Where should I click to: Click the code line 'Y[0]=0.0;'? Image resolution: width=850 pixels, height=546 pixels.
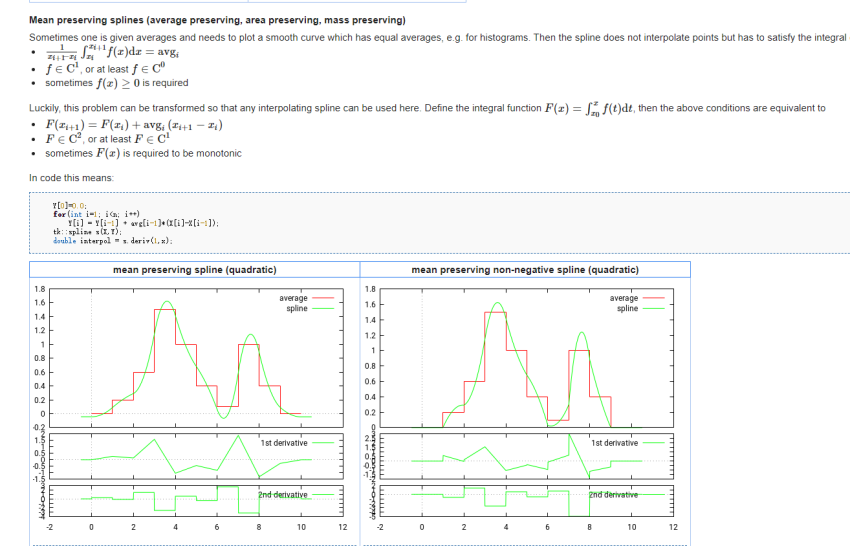coord(69,205)
